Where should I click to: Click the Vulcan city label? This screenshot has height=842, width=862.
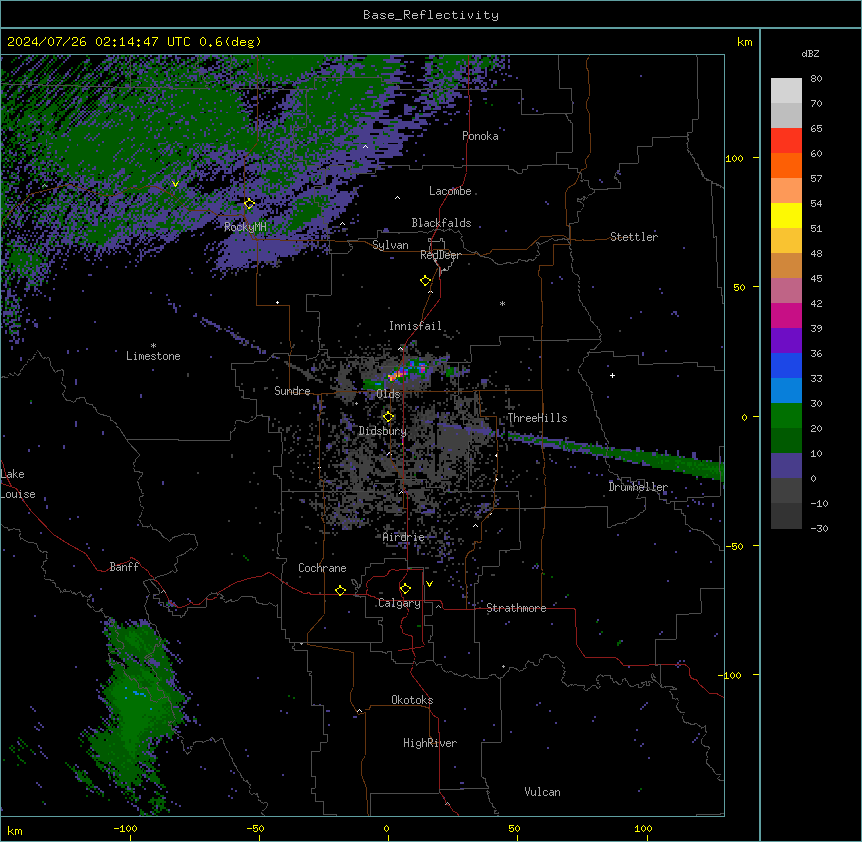click(543, 792)
